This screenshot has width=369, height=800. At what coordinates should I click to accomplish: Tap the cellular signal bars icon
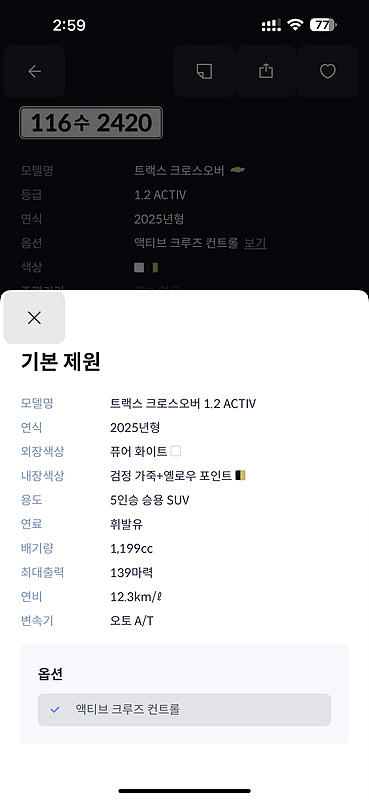coord(271,26)
